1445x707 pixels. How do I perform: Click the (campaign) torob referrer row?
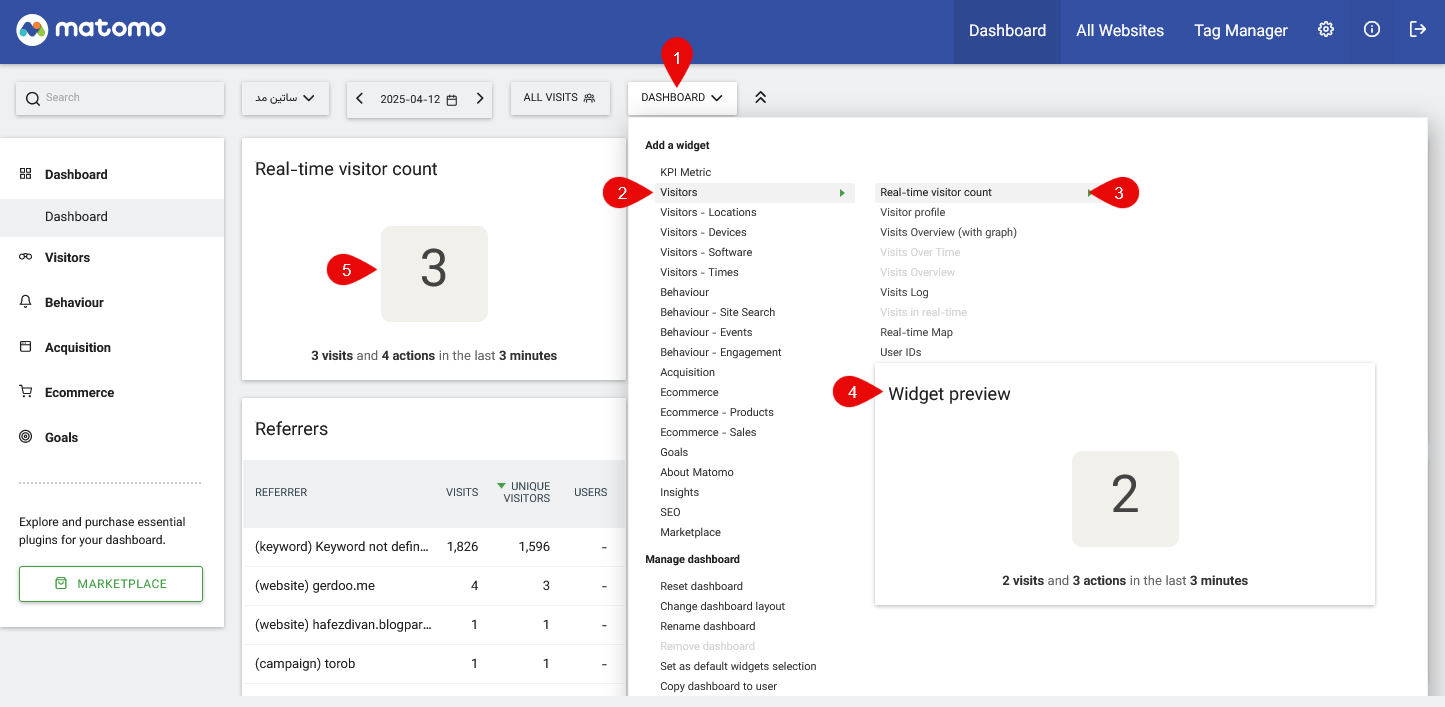click(434, 664)
